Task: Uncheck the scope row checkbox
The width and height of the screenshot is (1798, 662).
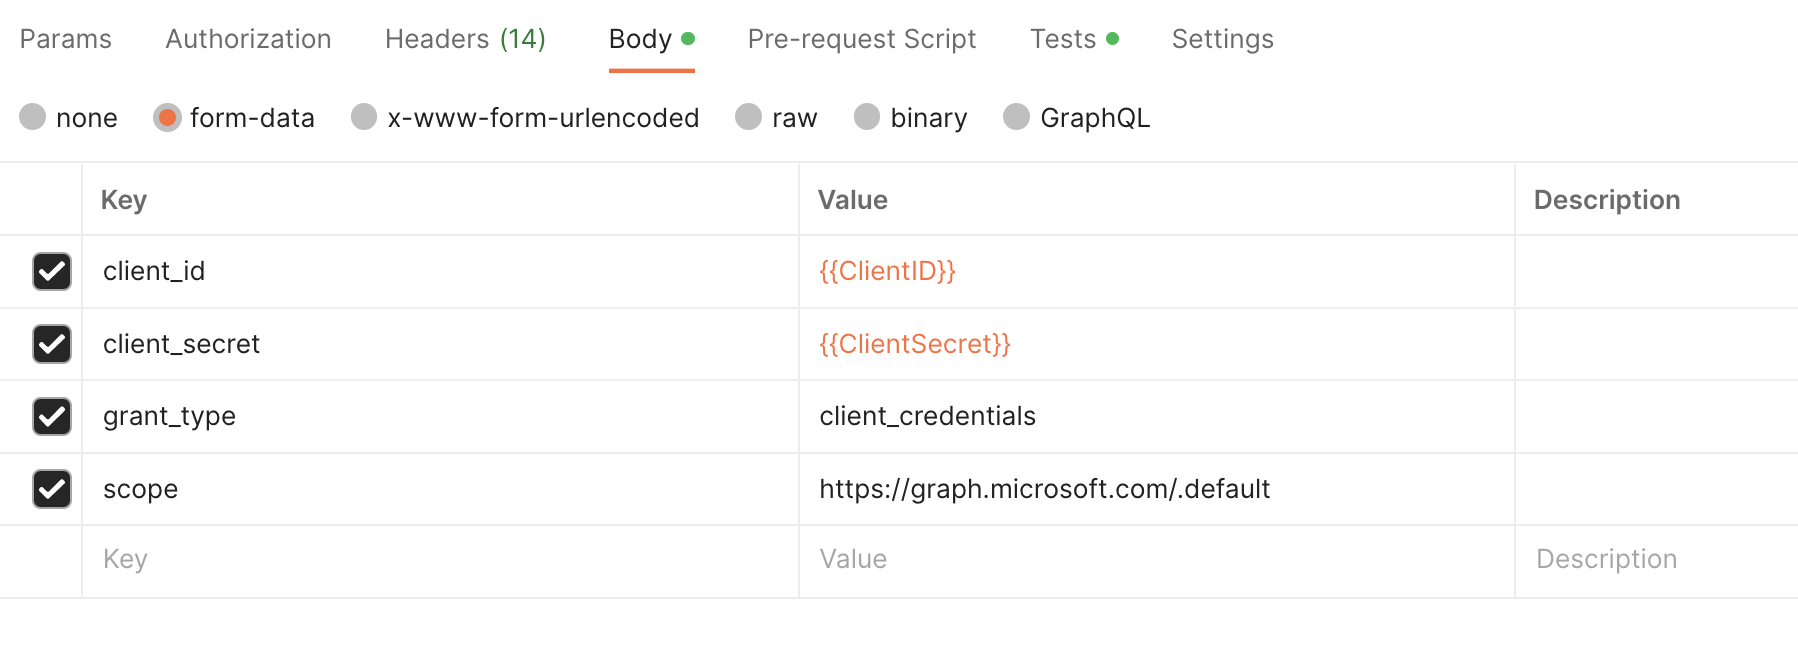Action: point(52,489)
